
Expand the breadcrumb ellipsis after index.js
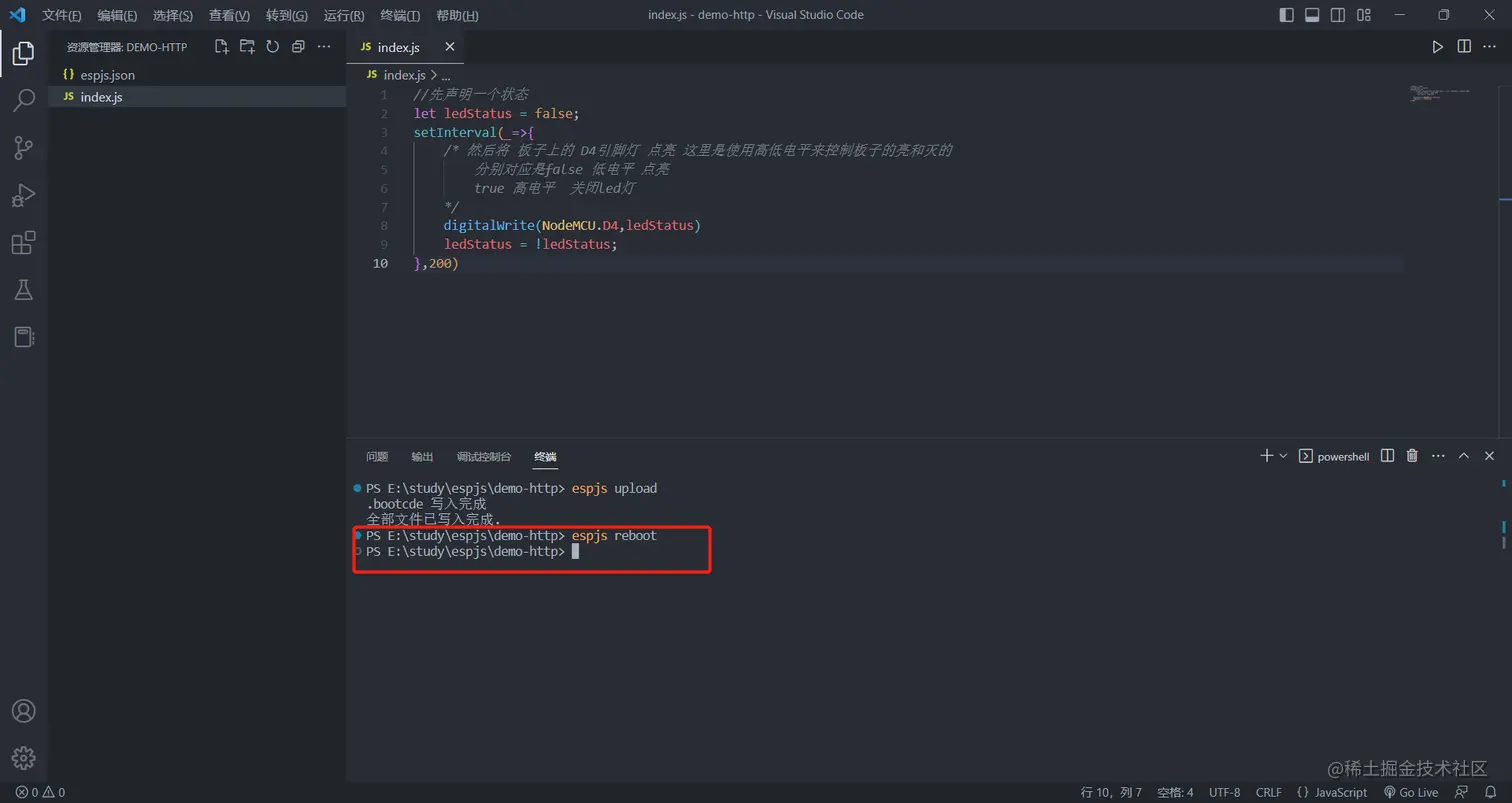coord(446,75)
